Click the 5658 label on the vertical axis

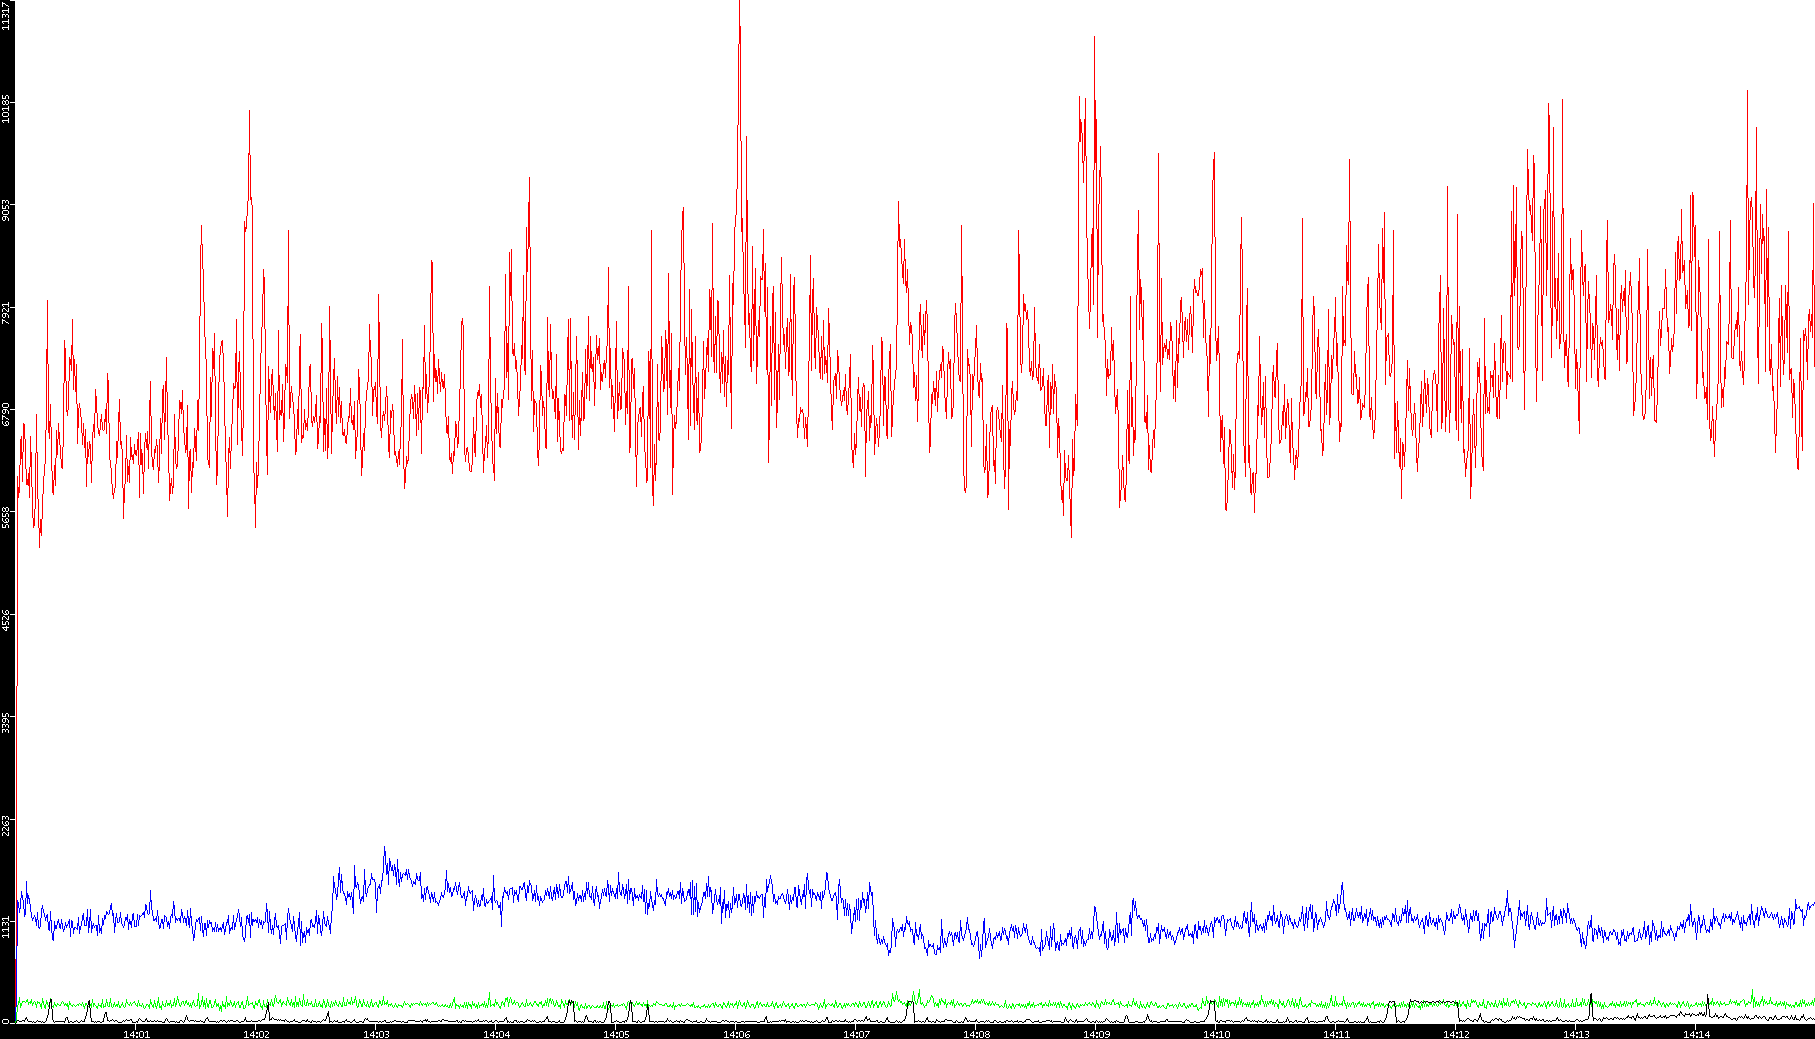click(7, 517)
